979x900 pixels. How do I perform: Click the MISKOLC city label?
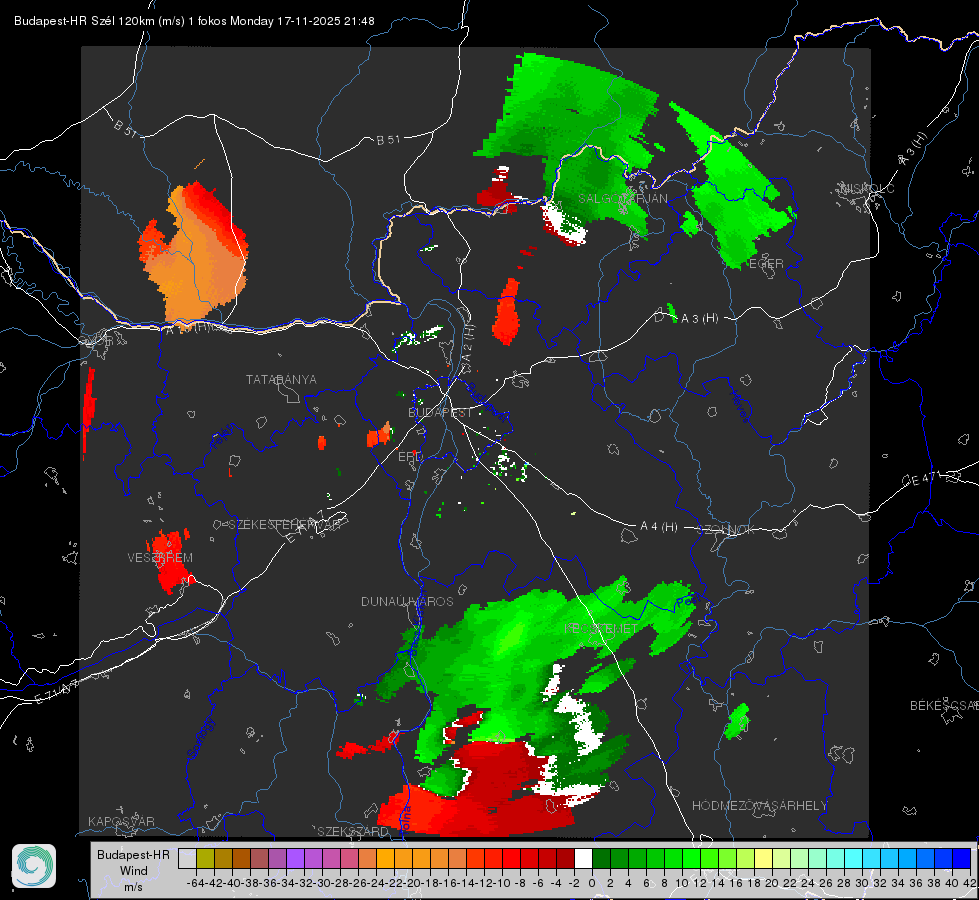[867, 188]
